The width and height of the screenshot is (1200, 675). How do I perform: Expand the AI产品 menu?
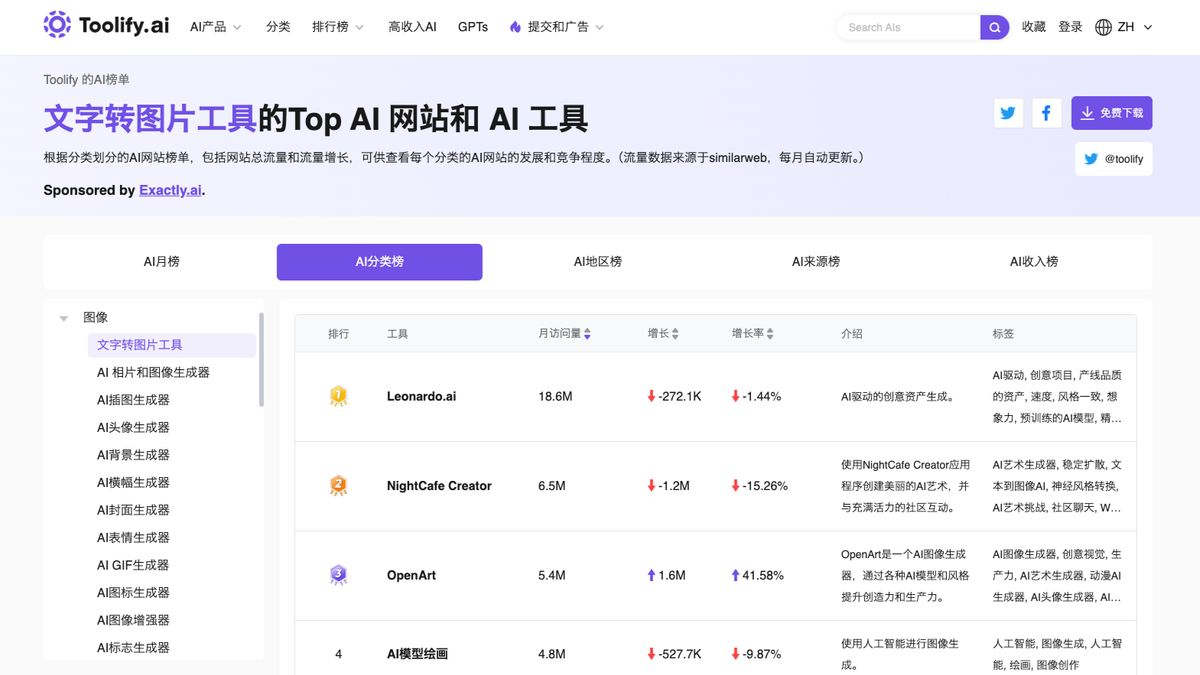[216, 27]
